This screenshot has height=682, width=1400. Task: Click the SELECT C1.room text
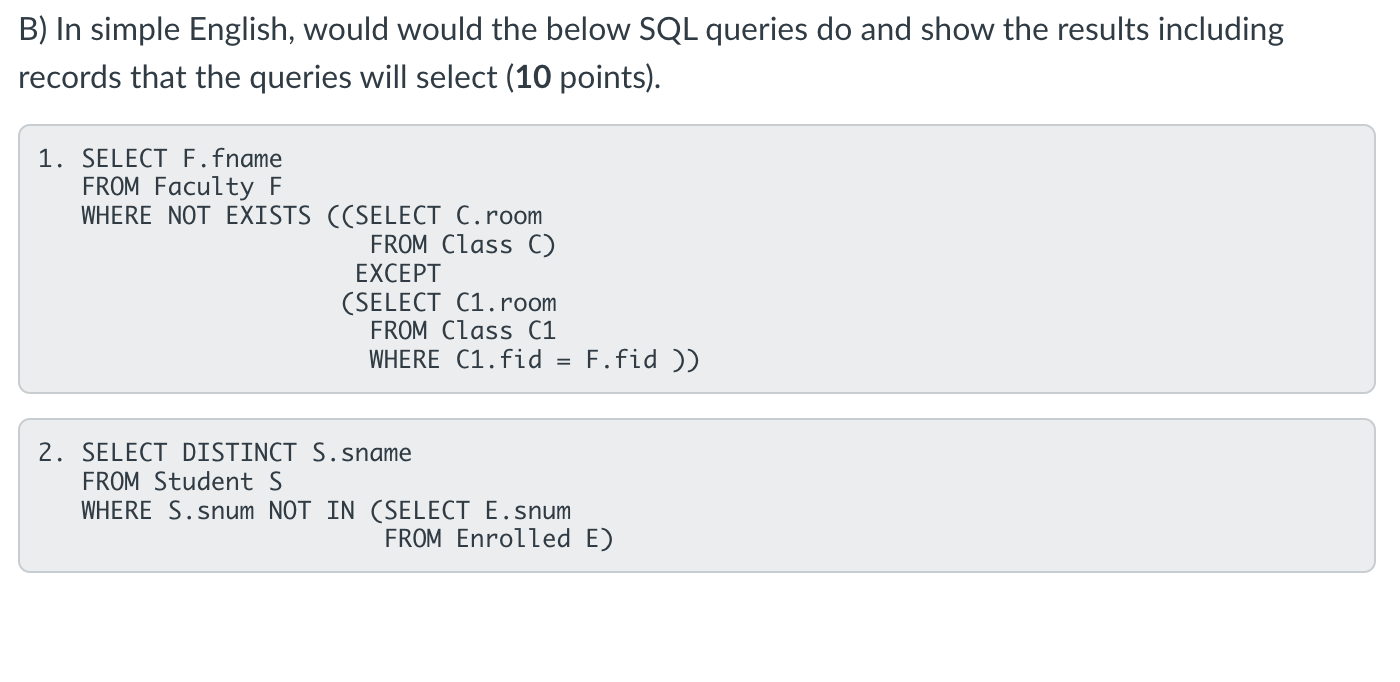click(456, 302)
